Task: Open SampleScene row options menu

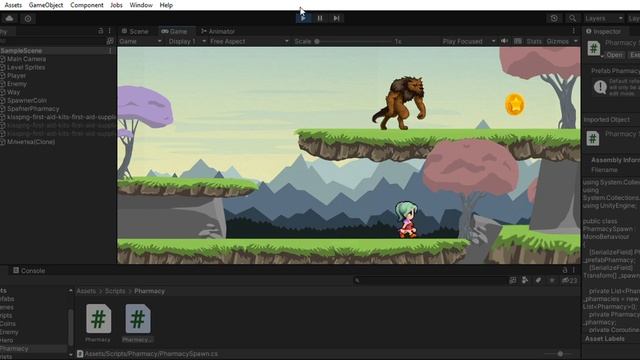Action: click(x=110, y=51)
